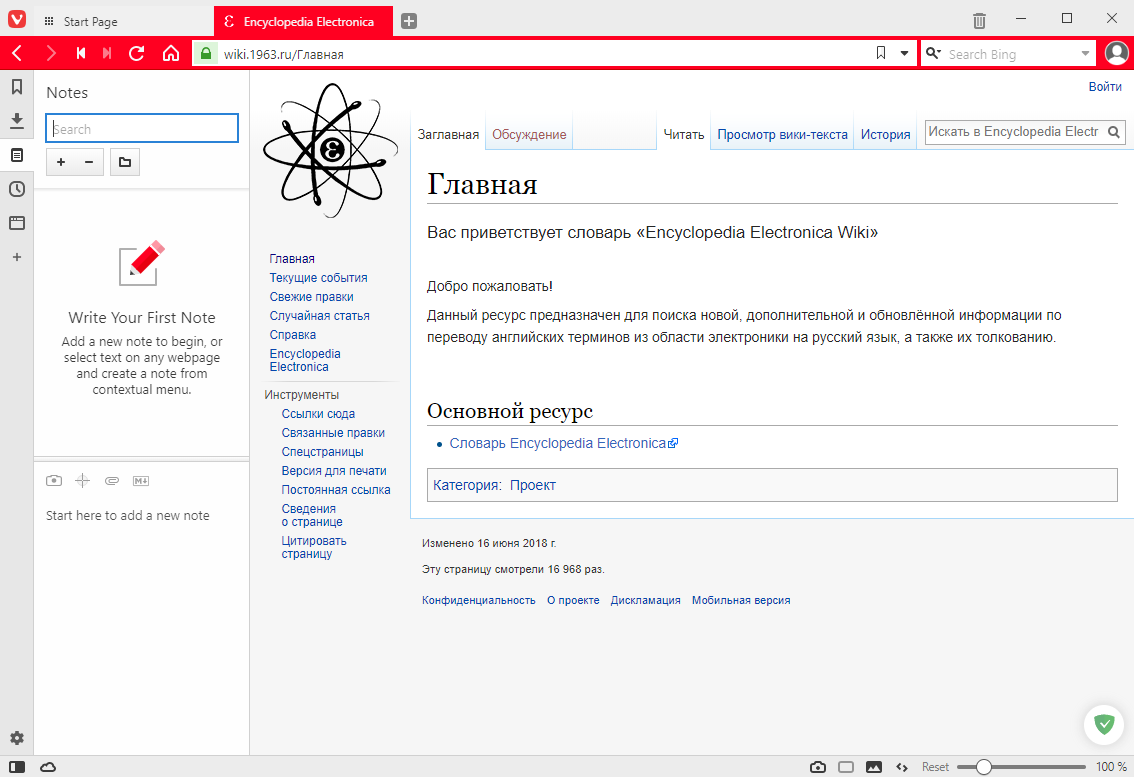The height and width of the screenshot is (777, 1134).
Task: Reload the current page
Action: (137, 54)
